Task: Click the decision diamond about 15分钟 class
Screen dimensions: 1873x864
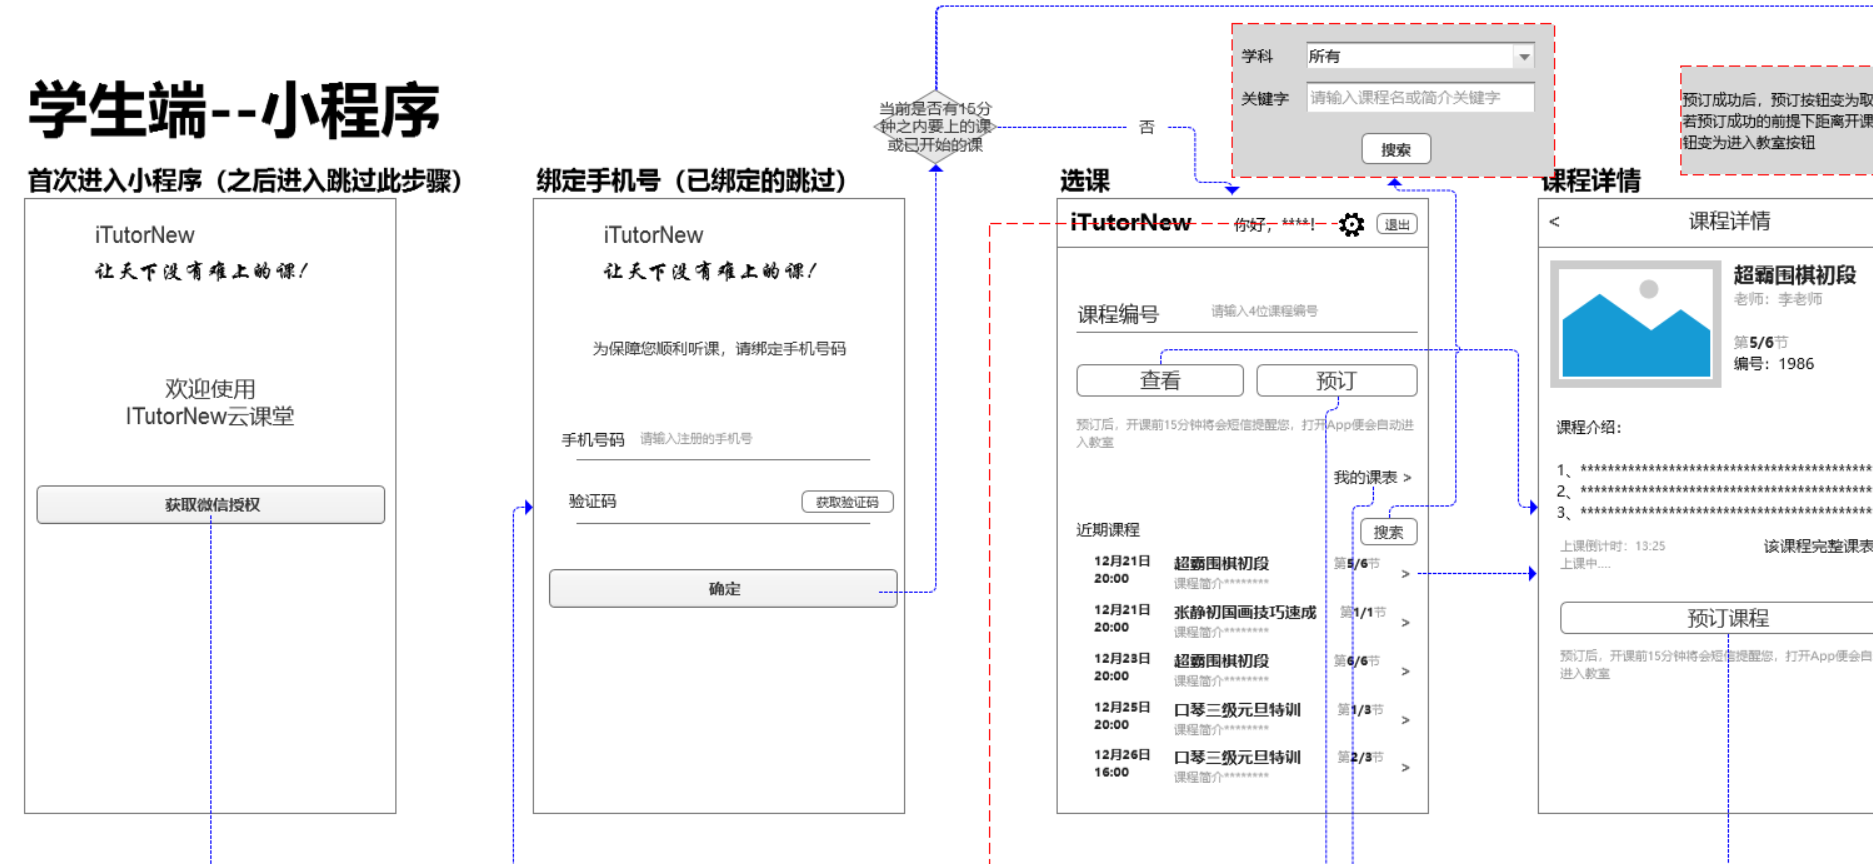Action: [x=935, y=127]
